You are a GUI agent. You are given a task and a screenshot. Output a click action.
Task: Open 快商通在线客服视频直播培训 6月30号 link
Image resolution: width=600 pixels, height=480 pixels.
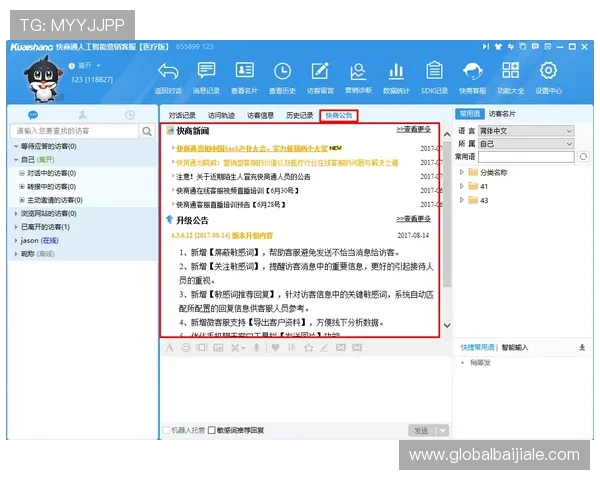click(x=237, y=191)
